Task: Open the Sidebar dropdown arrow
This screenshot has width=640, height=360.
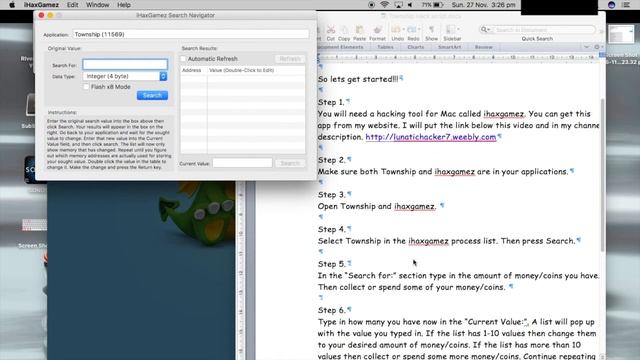Action: (x=458, y=29)
